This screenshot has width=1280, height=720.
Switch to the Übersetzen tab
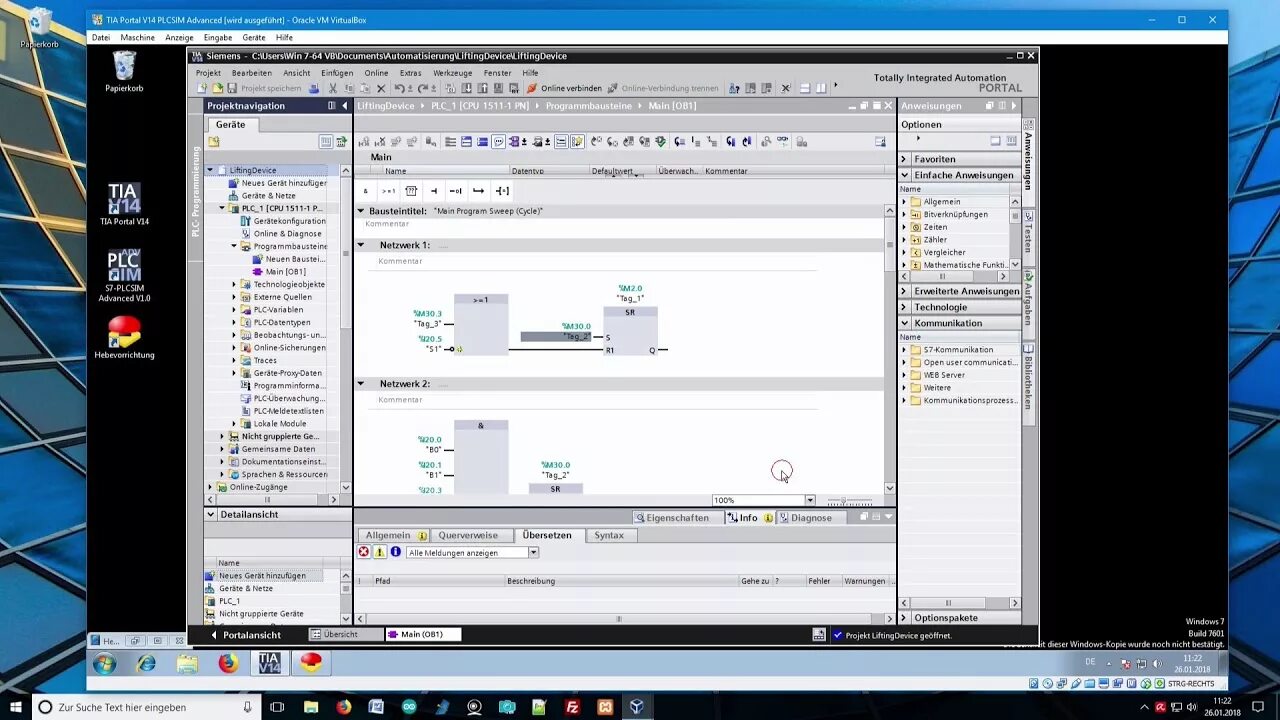pos(547,535)
